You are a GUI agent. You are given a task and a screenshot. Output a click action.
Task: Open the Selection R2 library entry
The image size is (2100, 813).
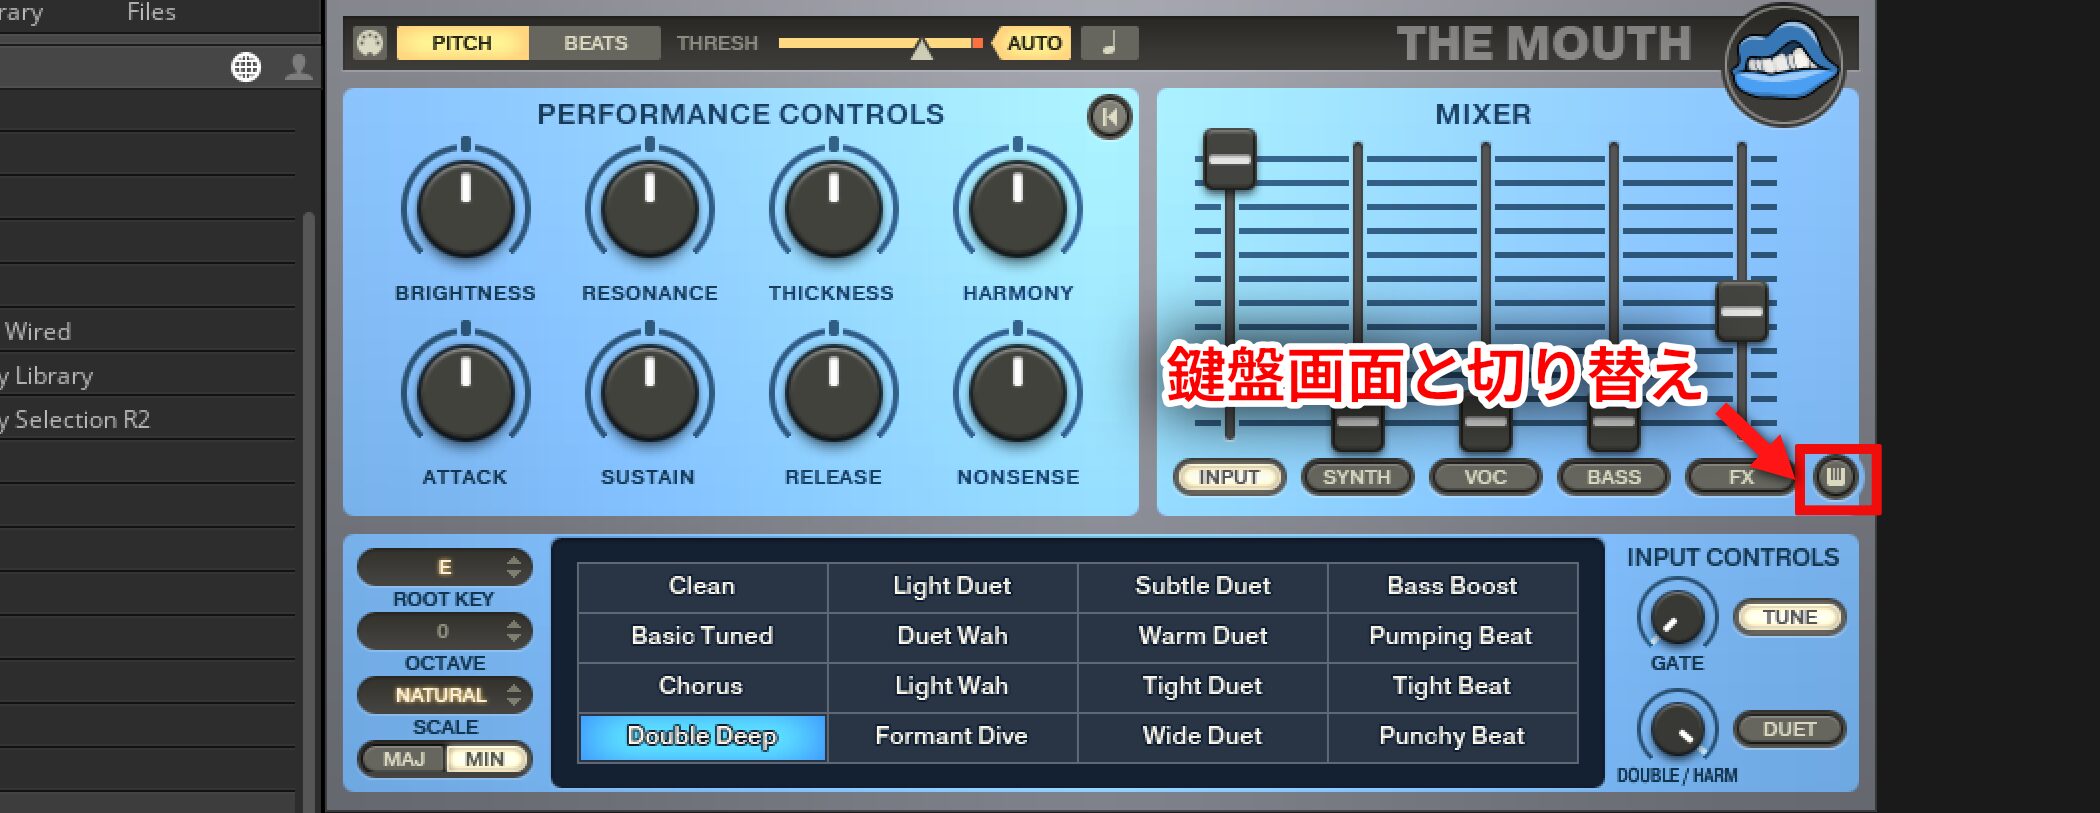click(148, 419)
